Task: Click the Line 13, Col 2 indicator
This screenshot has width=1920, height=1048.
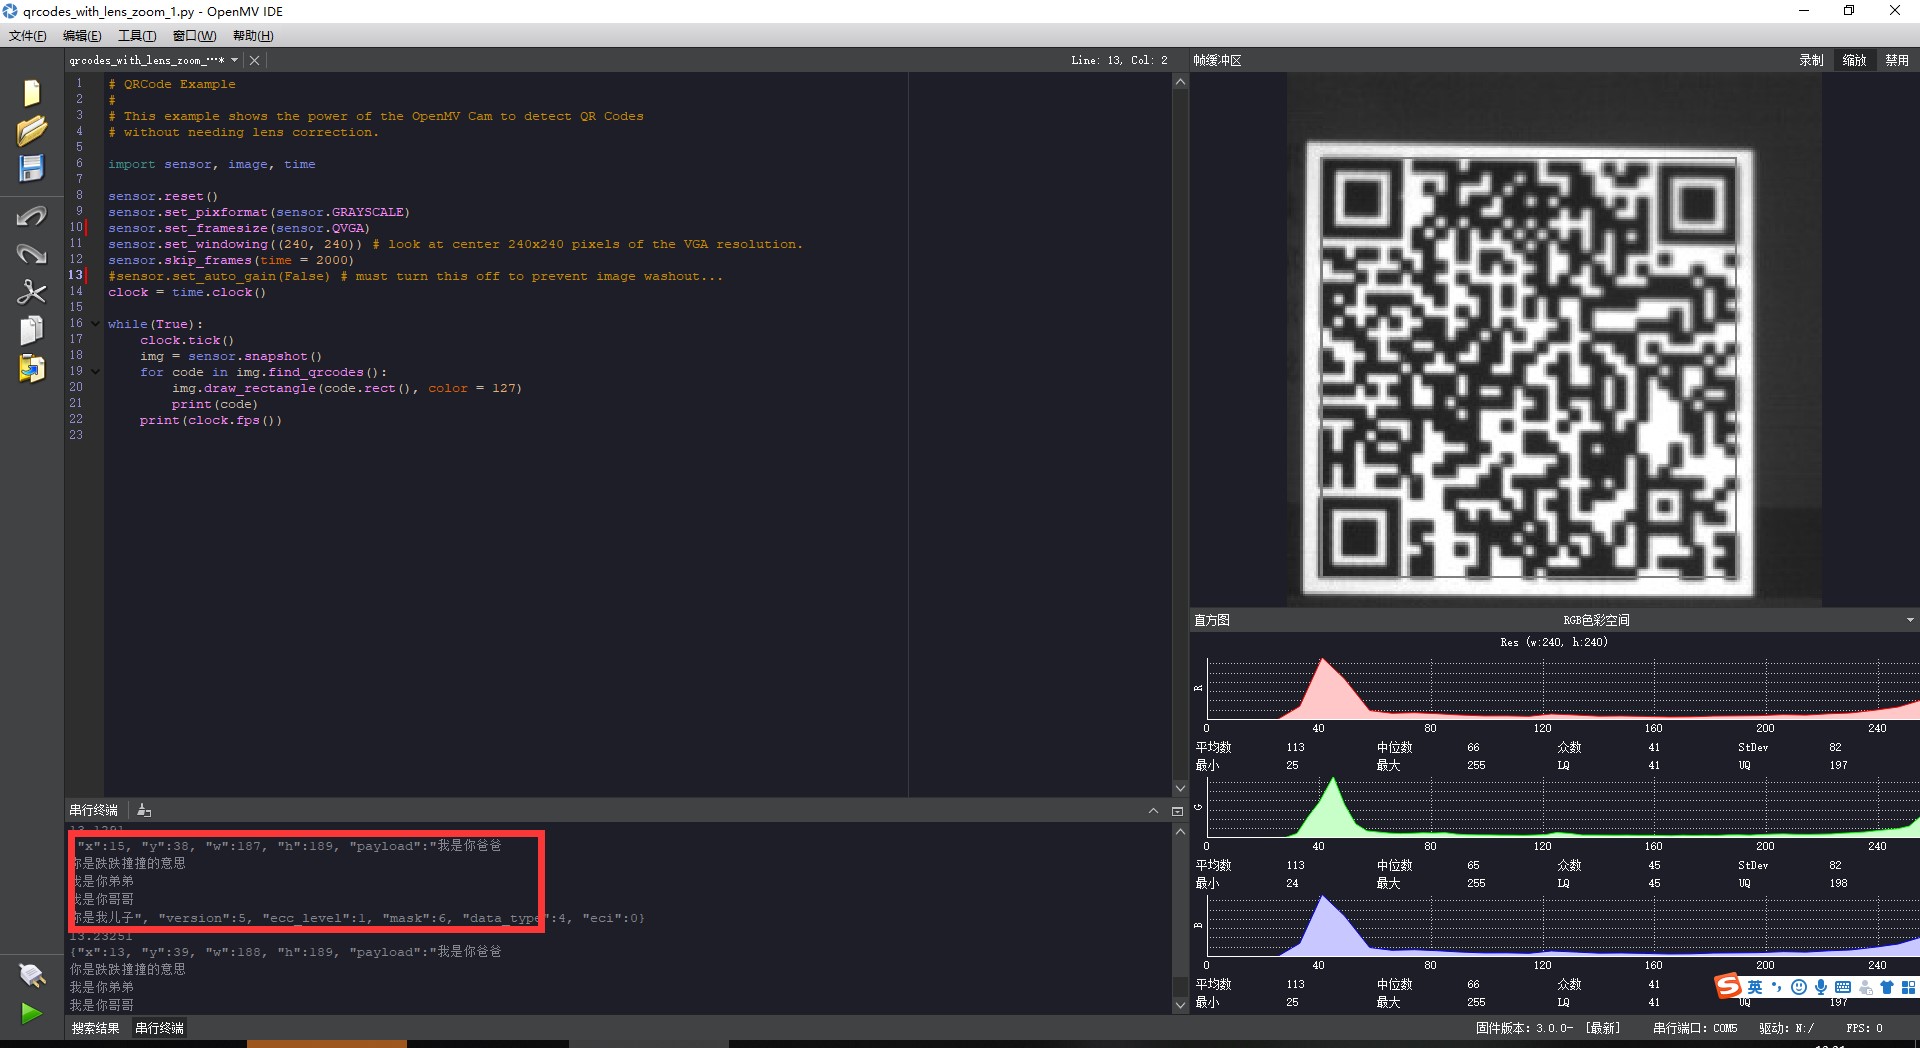Action: 1119,60
